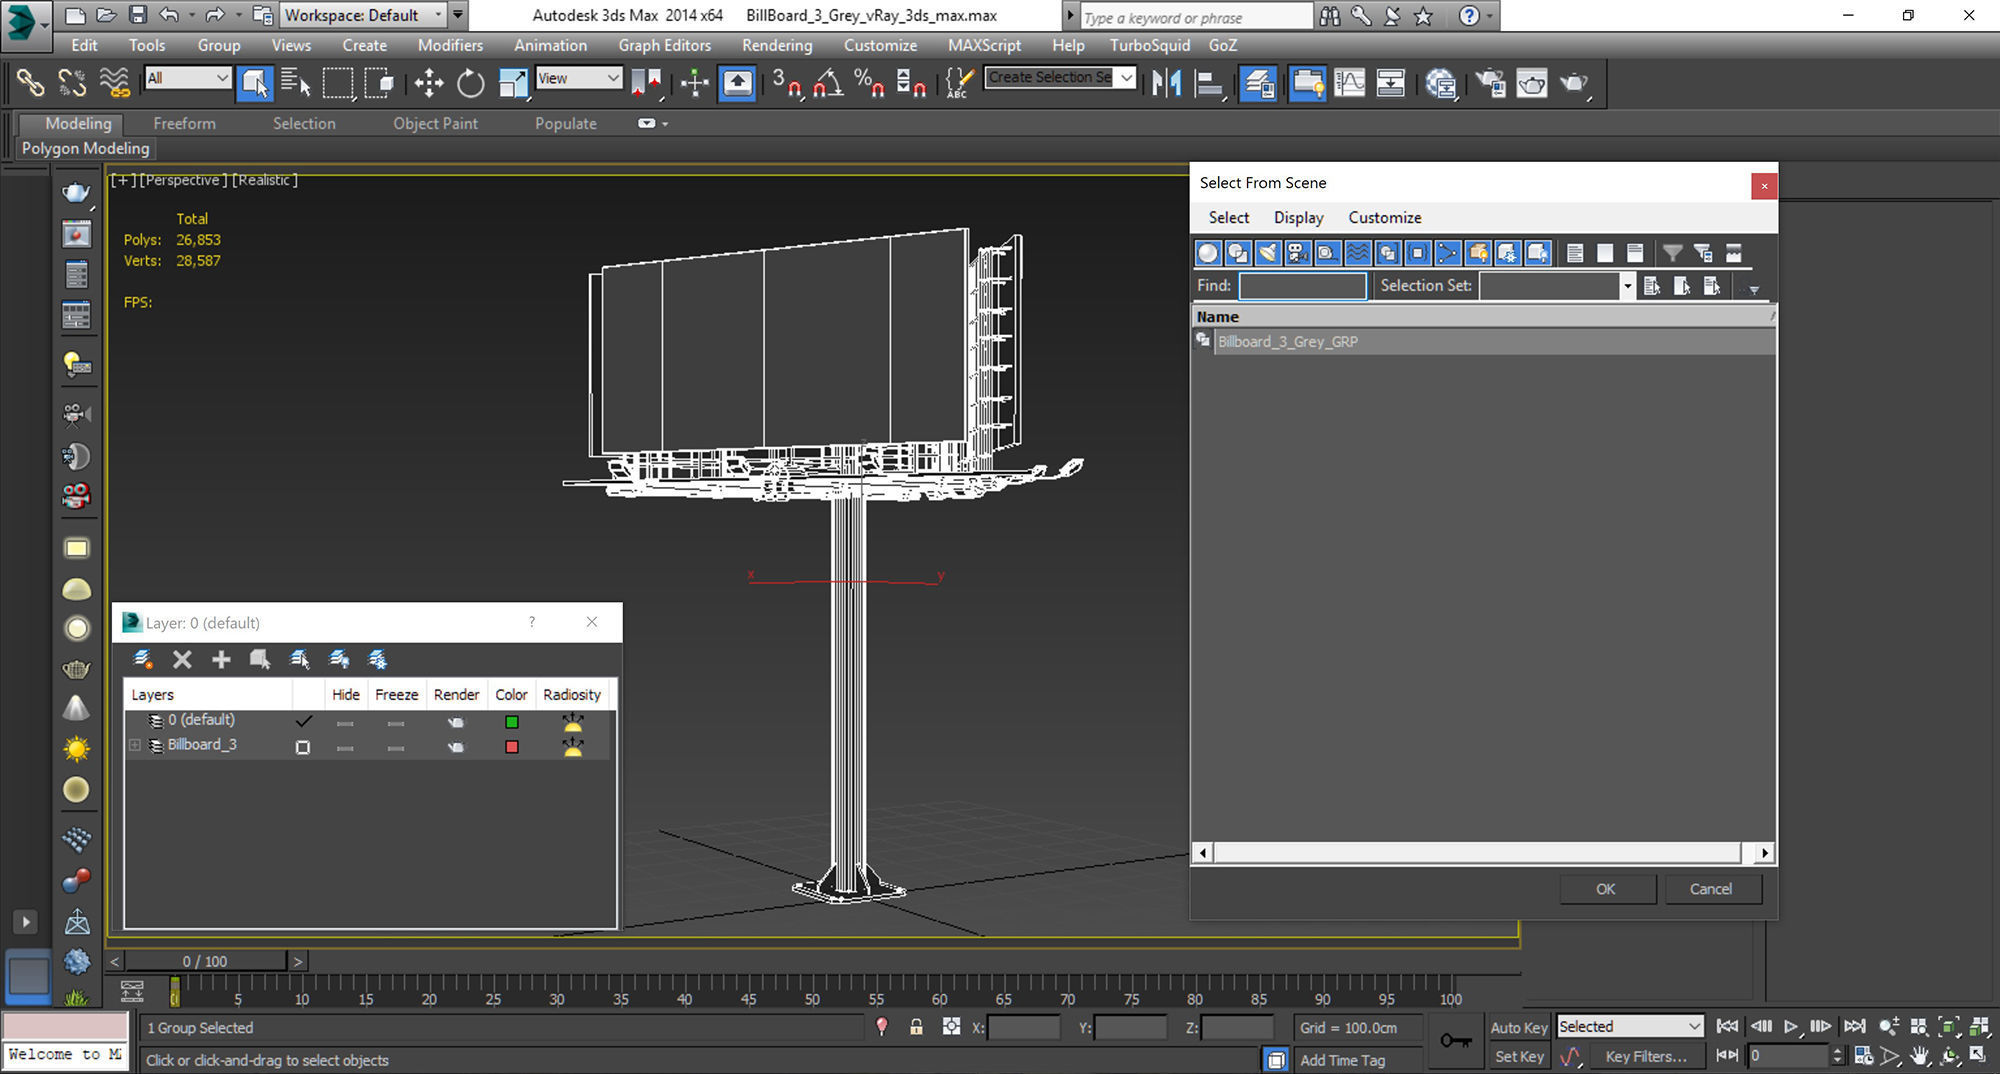Viewport: 2000px width, 1074px height.
Task: Open the Material Editor
Action: (1441, 83)
